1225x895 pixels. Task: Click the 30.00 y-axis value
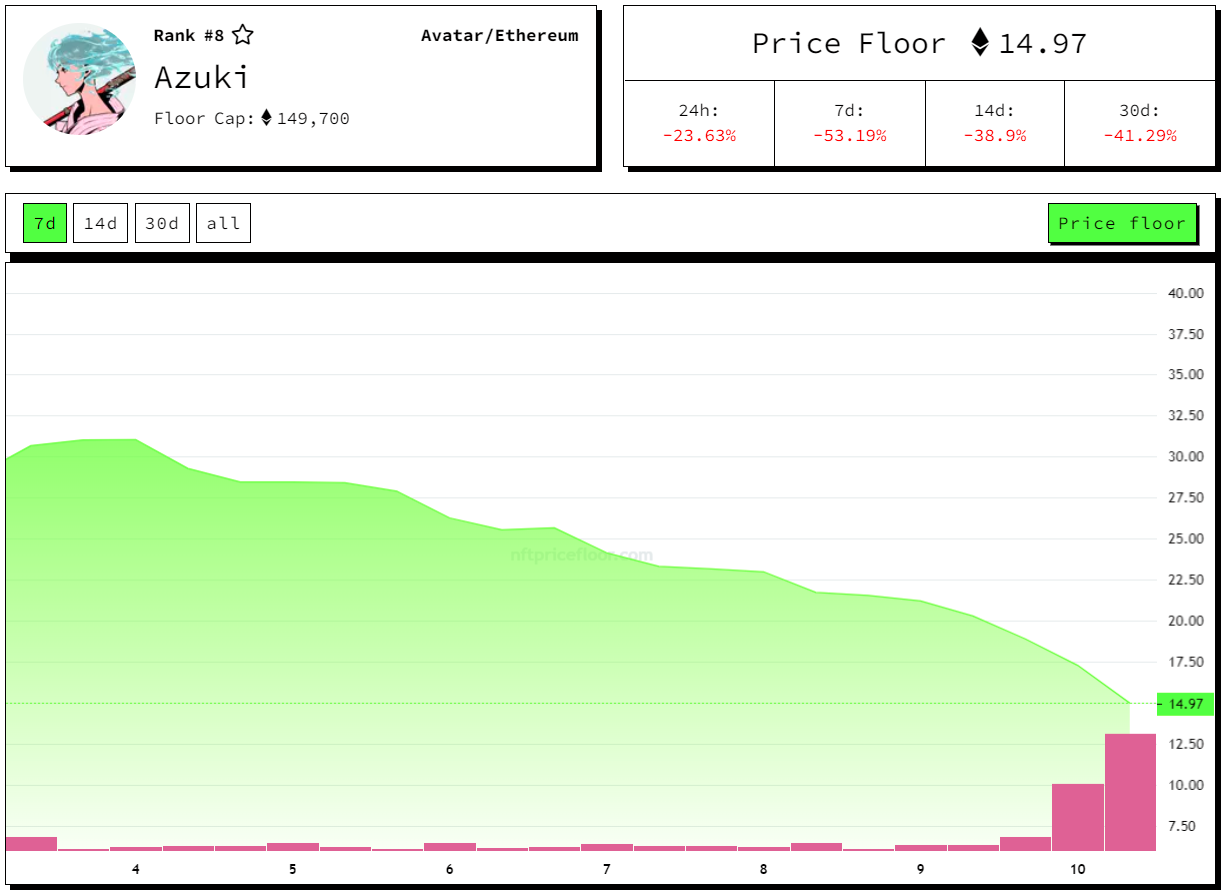click(1185, 457)
